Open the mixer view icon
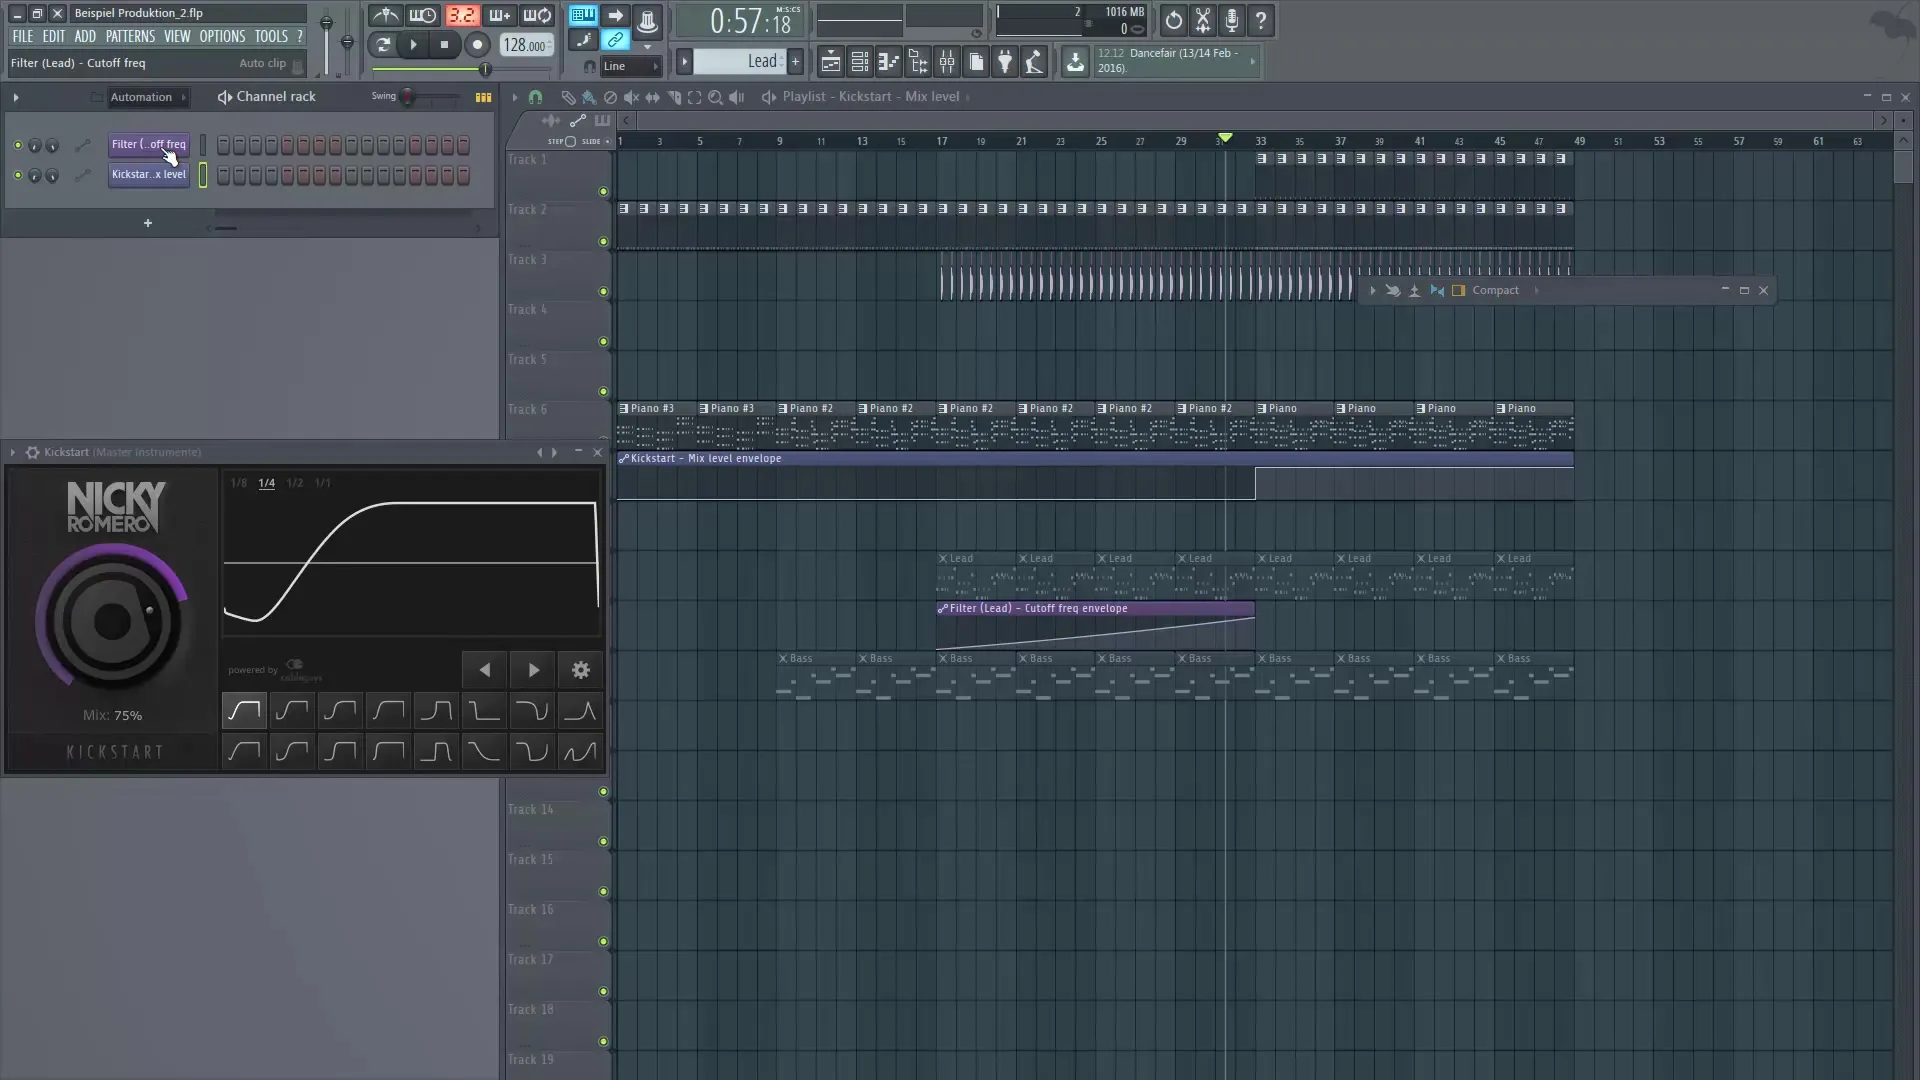Viewport: 1920px width, 1080px height. pyautogui.click(x=947, y=63)
